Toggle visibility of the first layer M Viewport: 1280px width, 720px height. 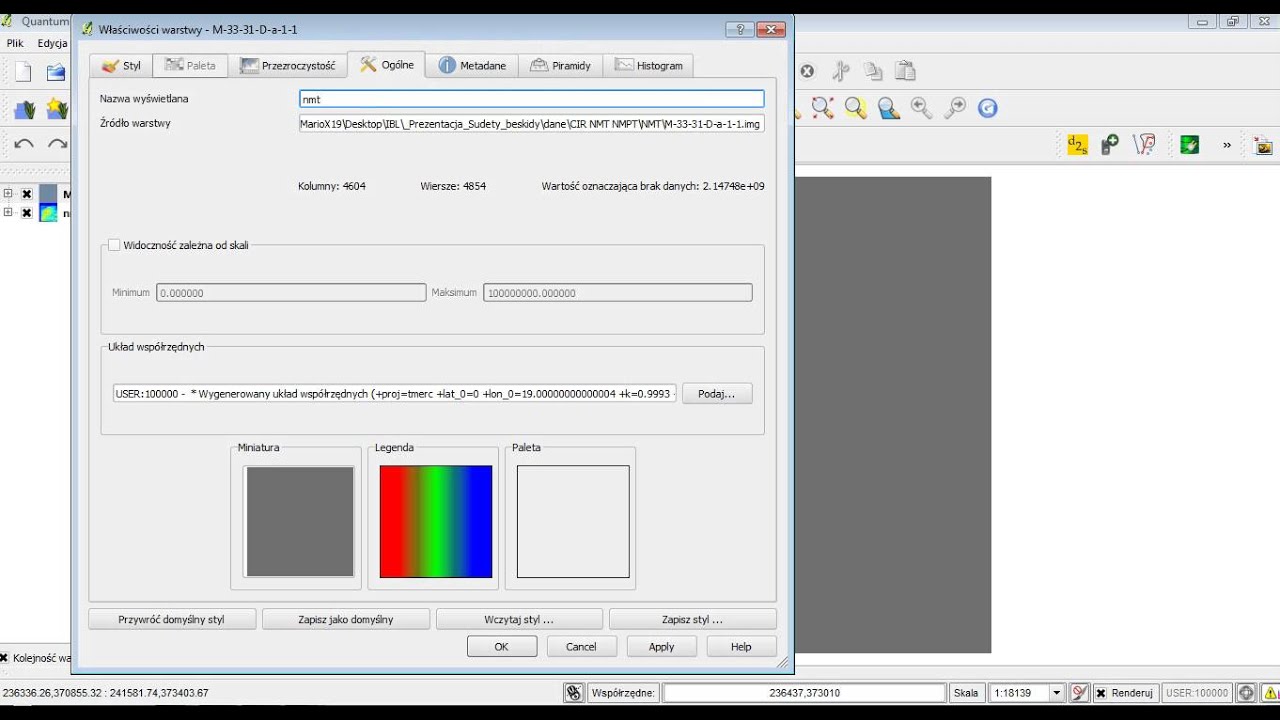(x=27, y=194)
